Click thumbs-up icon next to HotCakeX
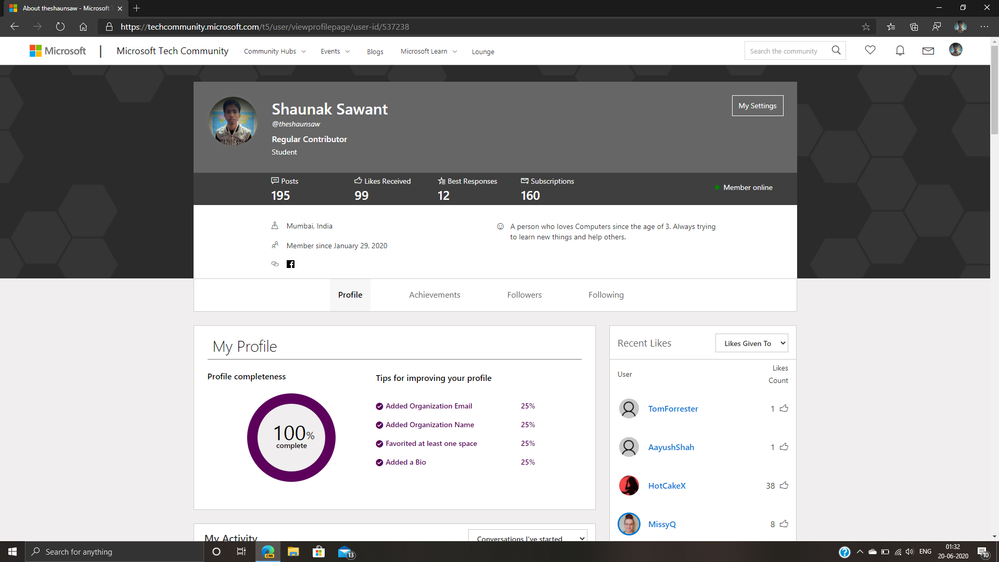The image size is (999, 562). tap(784, 486)
